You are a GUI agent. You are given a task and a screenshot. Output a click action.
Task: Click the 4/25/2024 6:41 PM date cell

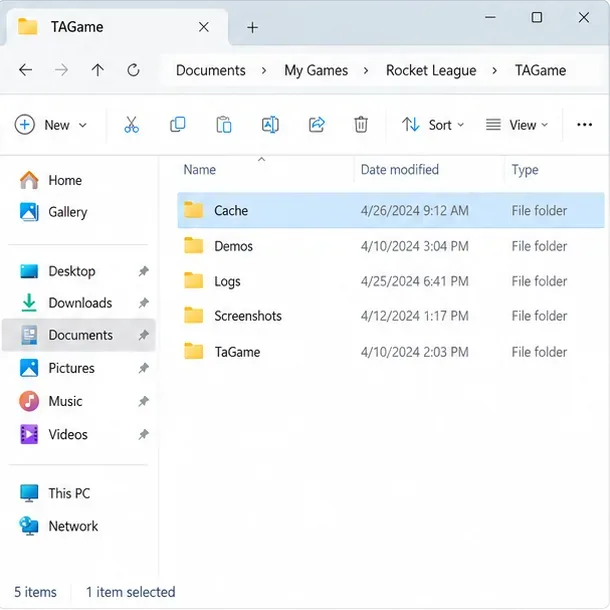pyautogui.click(x=415, y=281)
